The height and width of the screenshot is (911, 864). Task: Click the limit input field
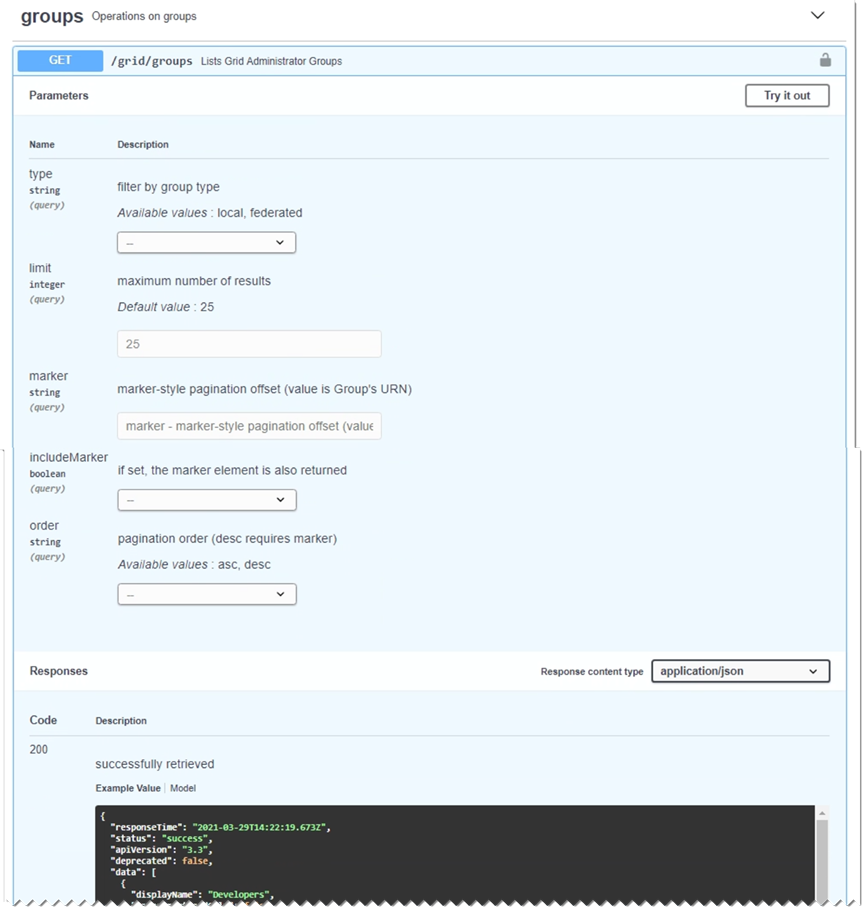click(x=249, y=344)
